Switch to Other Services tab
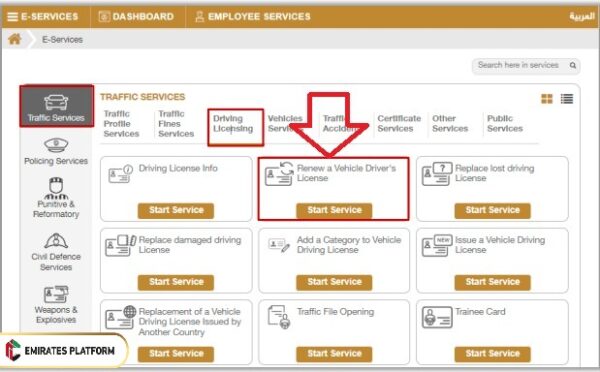Screen dimensions: 600x372 coord(450,124)
